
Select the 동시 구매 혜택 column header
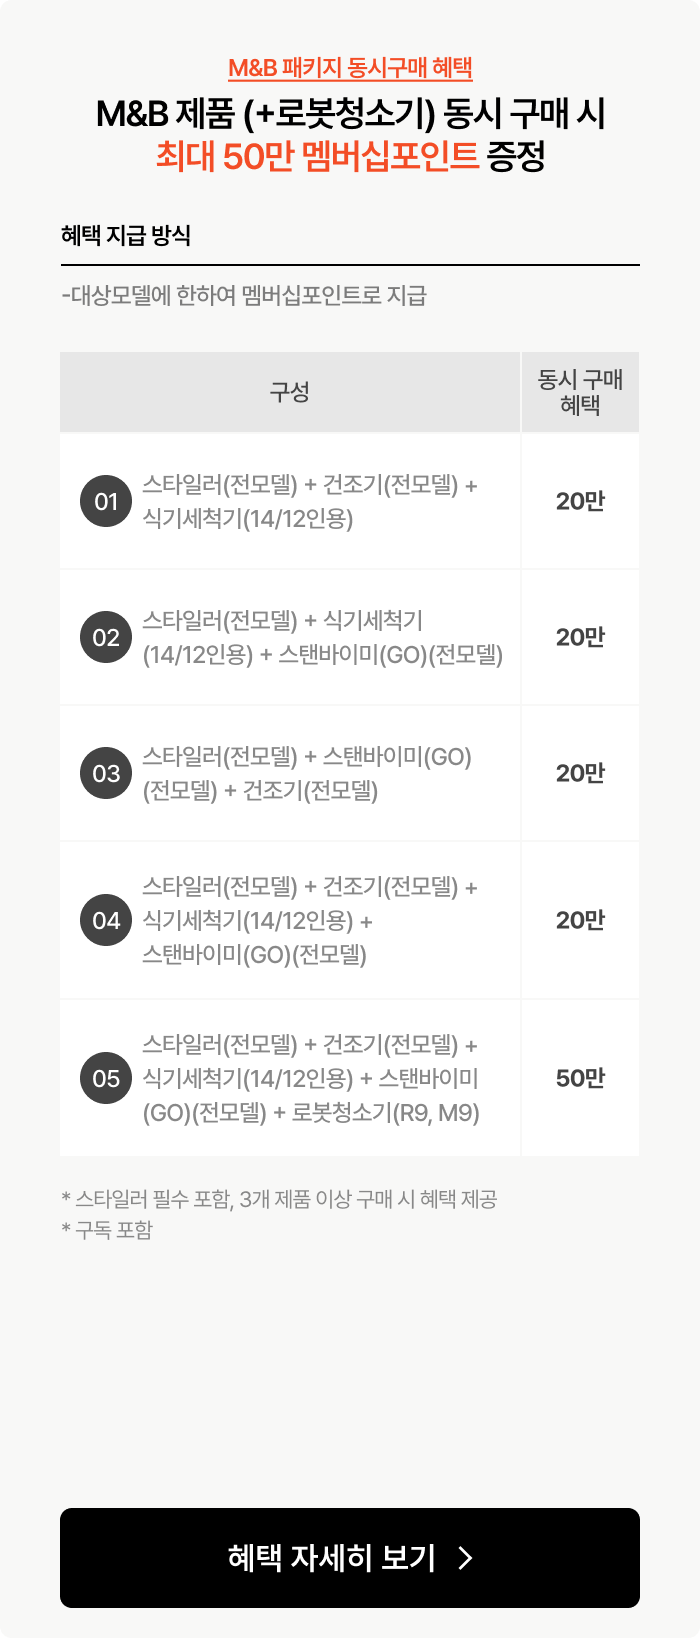pos(580,392)
